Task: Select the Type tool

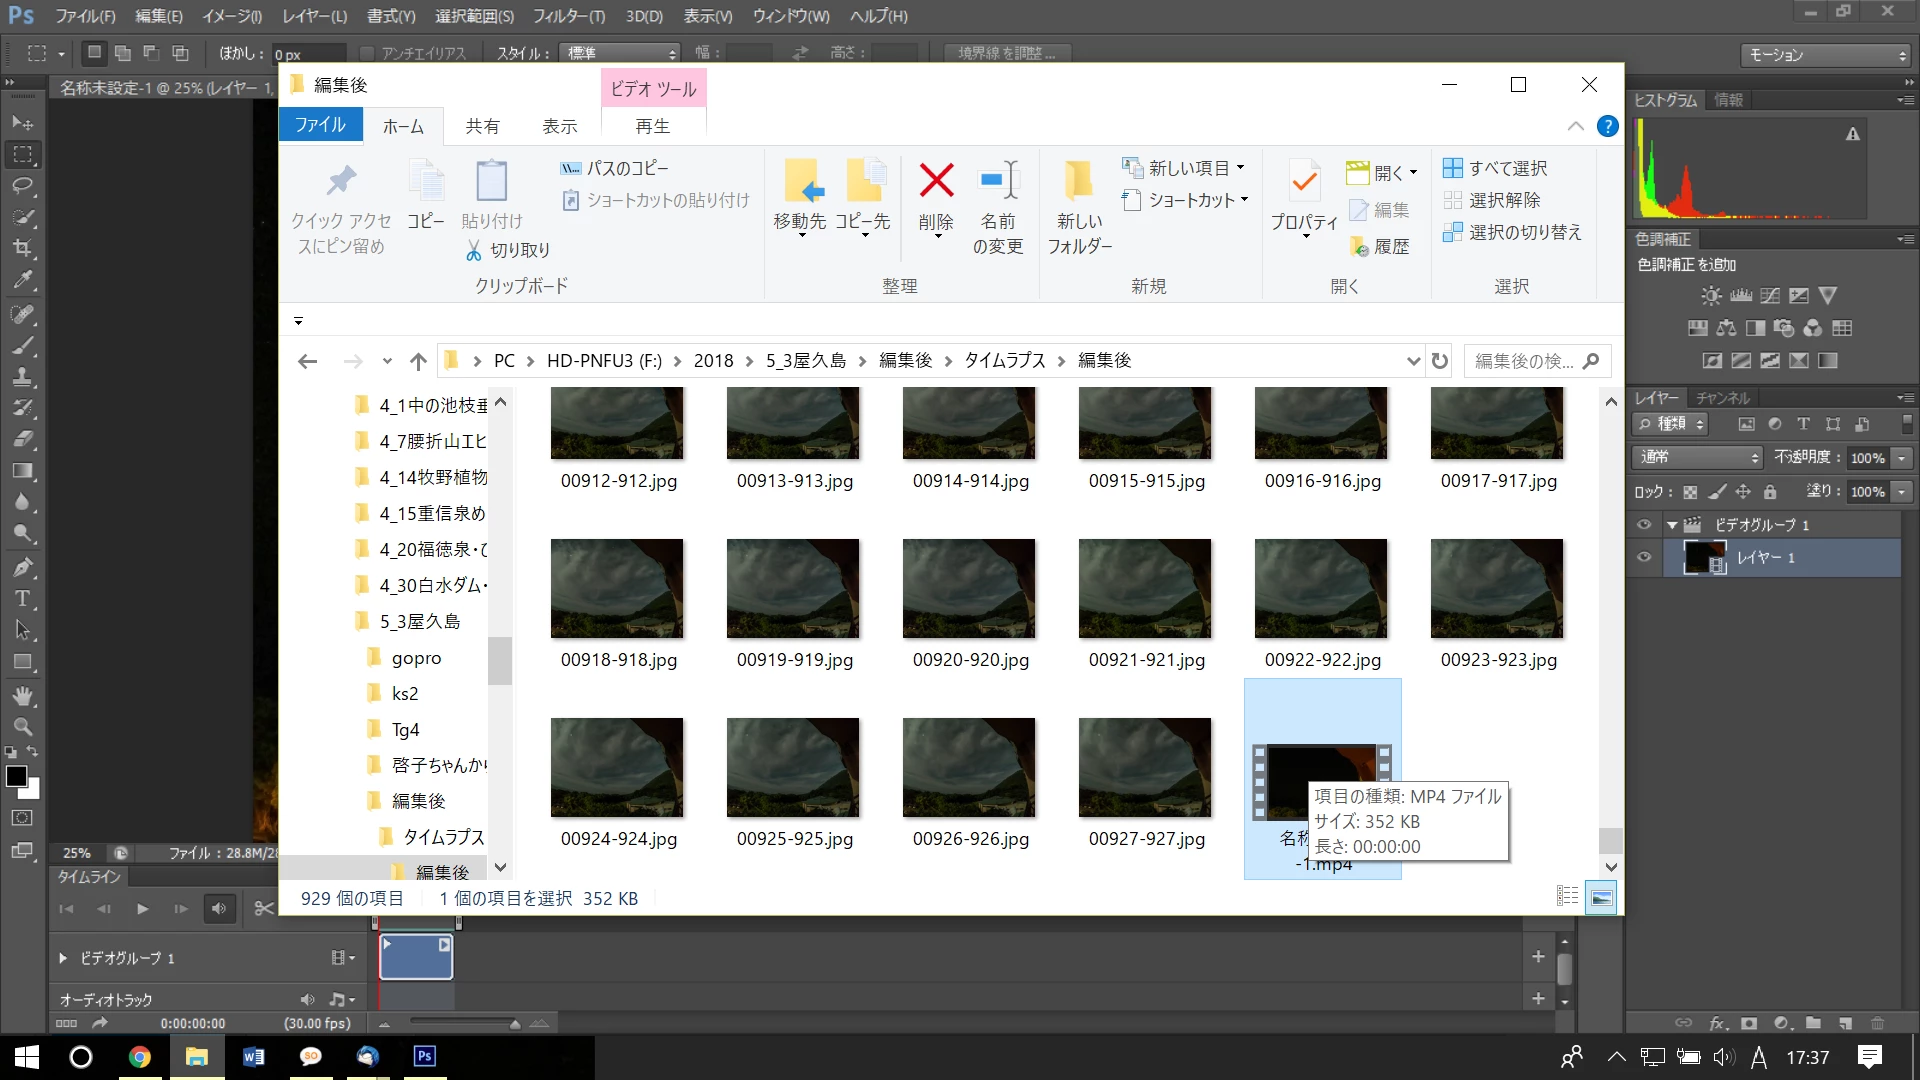Action: pyautogui.click(x=22, y=599)
